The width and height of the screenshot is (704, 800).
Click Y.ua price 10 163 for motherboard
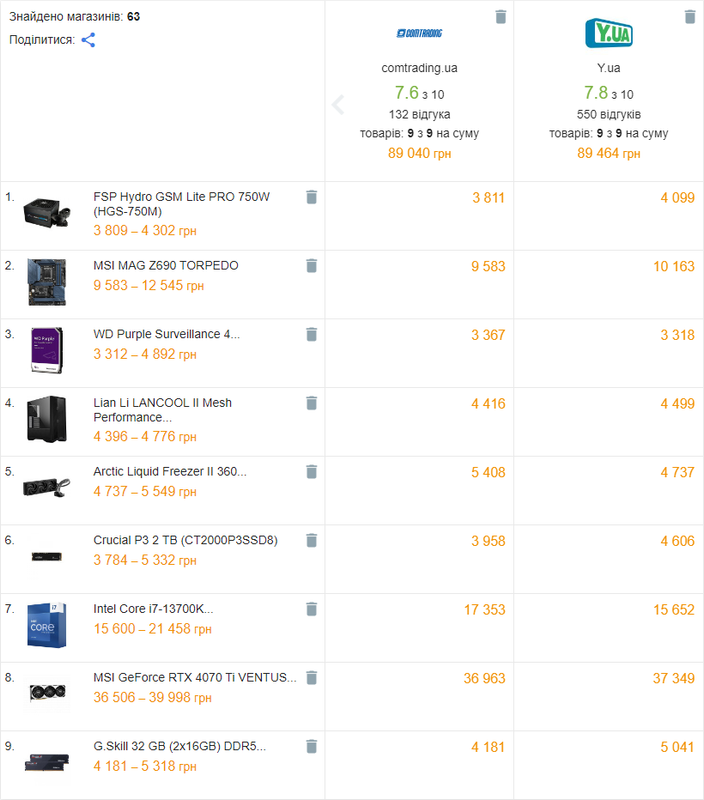674,266
